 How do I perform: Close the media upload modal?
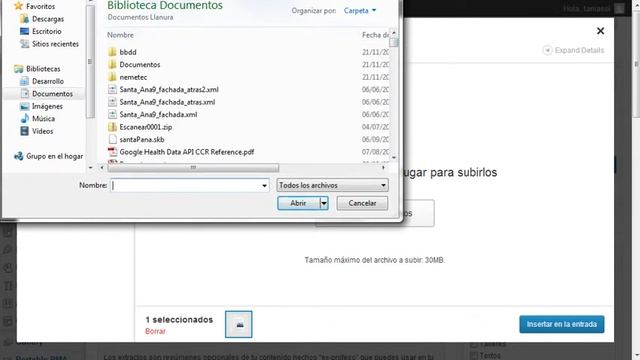click(600, 31)
